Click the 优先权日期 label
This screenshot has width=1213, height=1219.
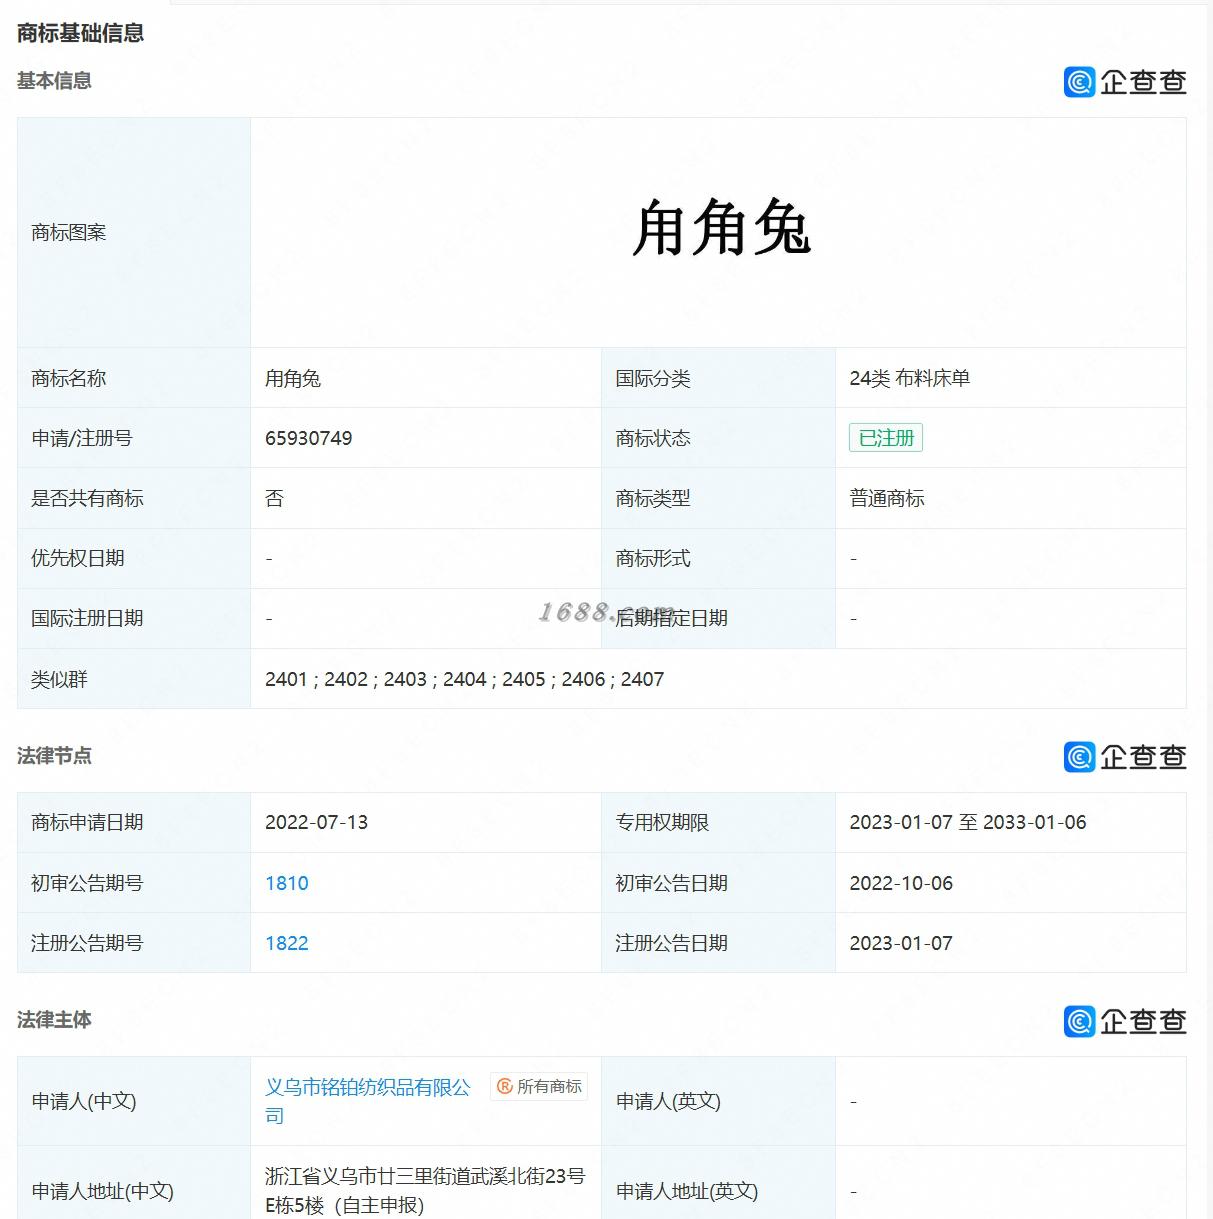(x=78, y=558)
